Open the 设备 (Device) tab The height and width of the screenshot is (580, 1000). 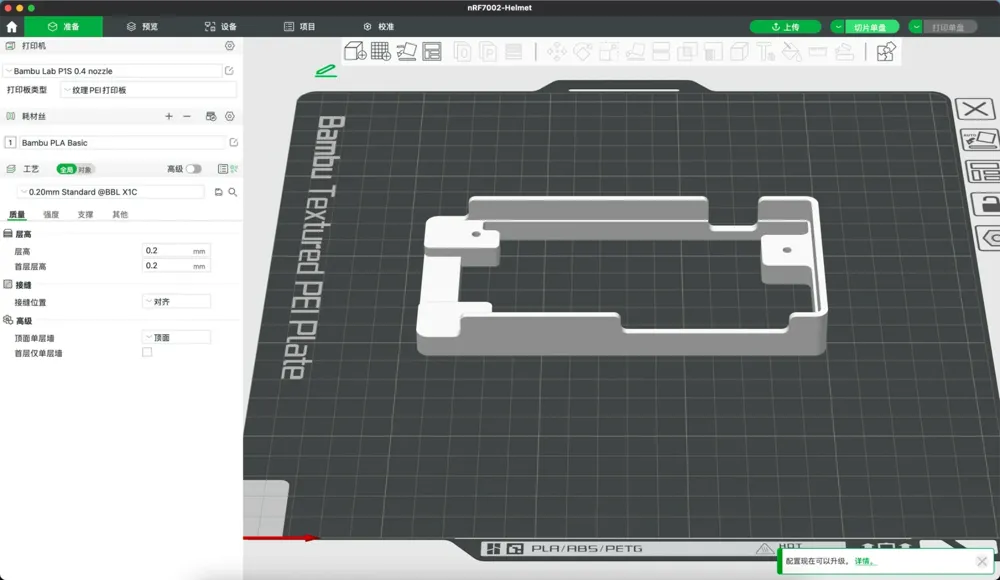[221, 27]
